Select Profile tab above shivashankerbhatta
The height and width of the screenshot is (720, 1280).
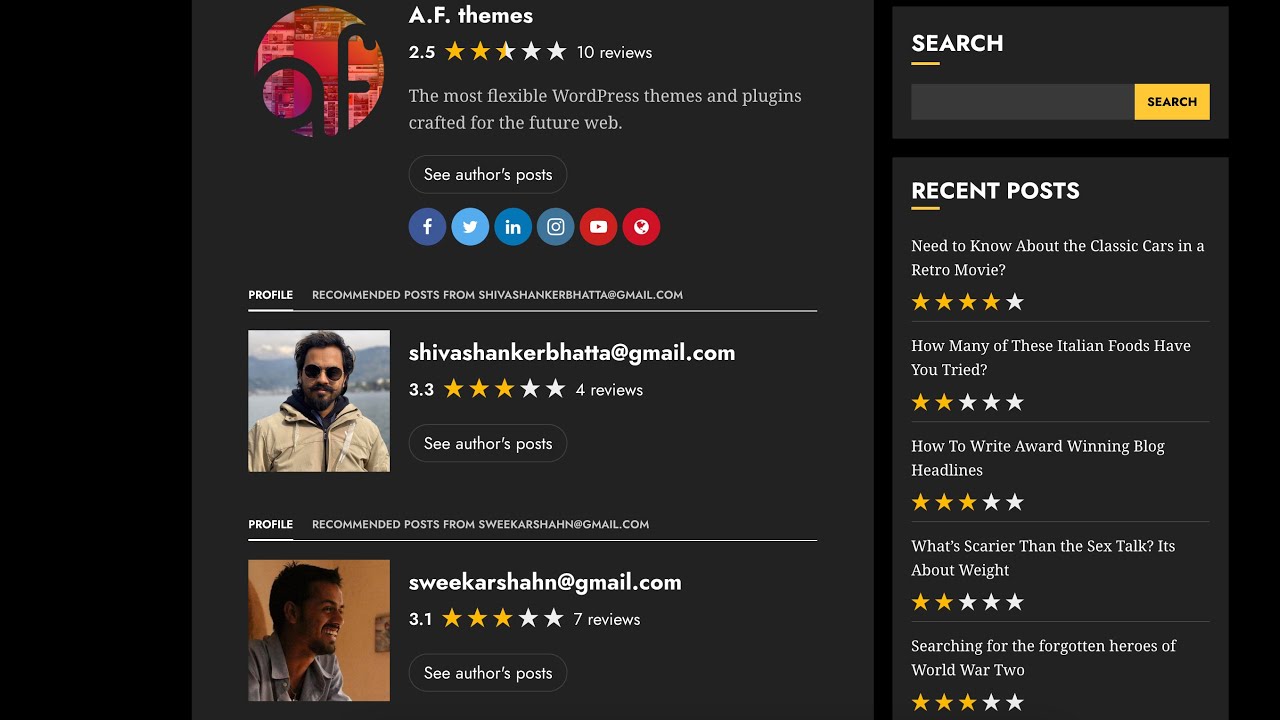pos(270,295)
